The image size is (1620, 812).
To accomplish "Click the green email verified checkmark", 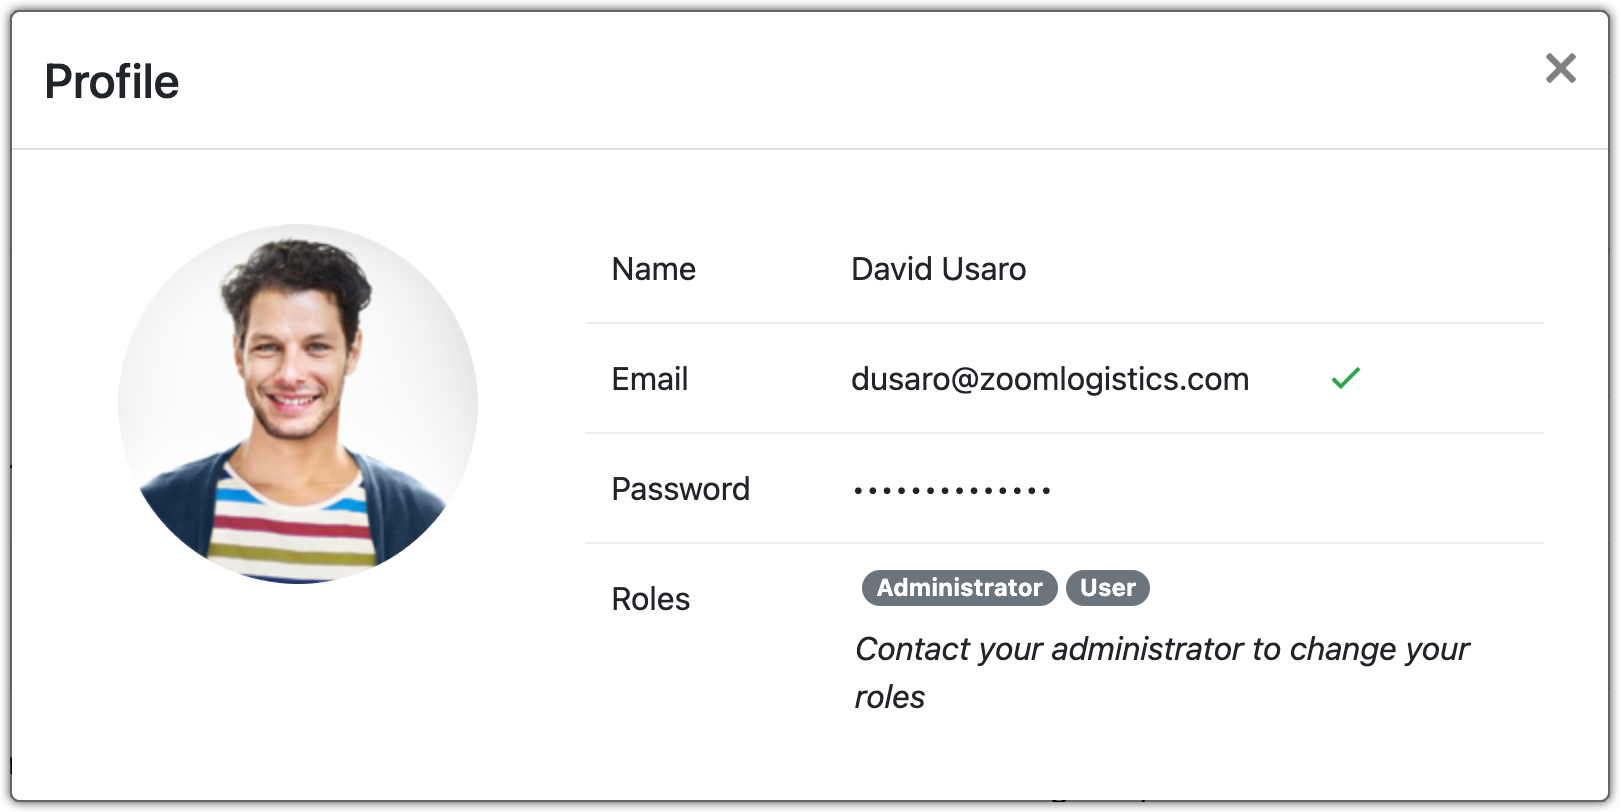I will pyautogui.click(x=1345, y=378).
